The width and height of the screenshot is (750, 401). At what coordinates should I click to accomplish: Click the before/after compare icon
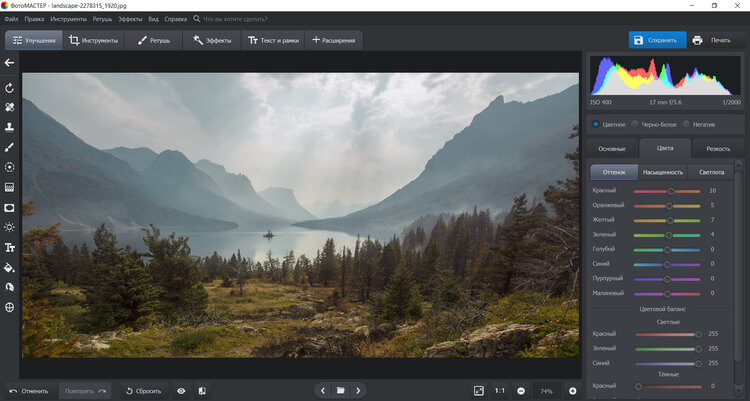click(x=202, y=390)
